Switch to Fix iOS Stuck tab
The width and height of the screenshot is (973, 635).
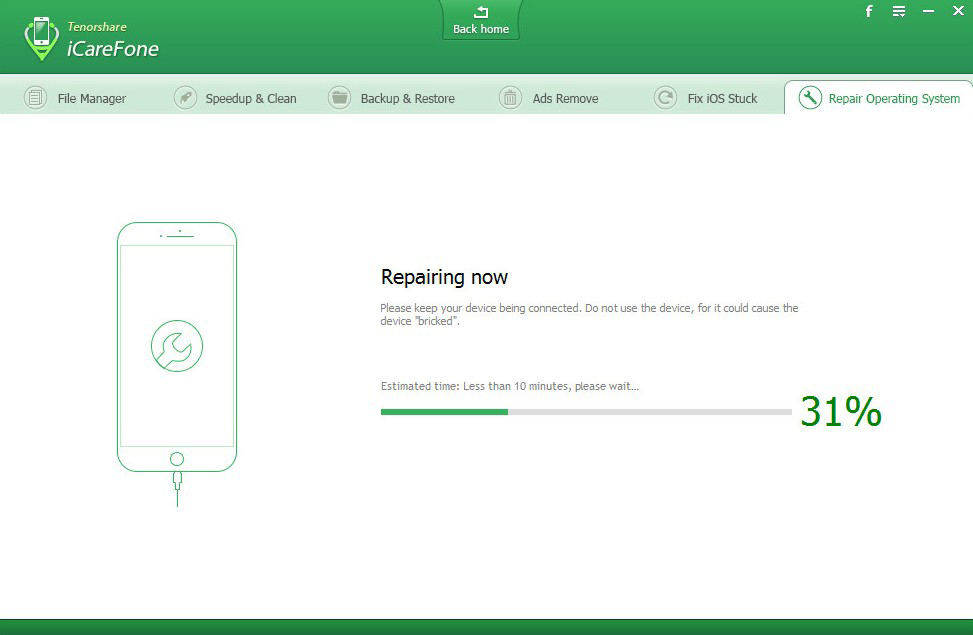click(706, 98)
